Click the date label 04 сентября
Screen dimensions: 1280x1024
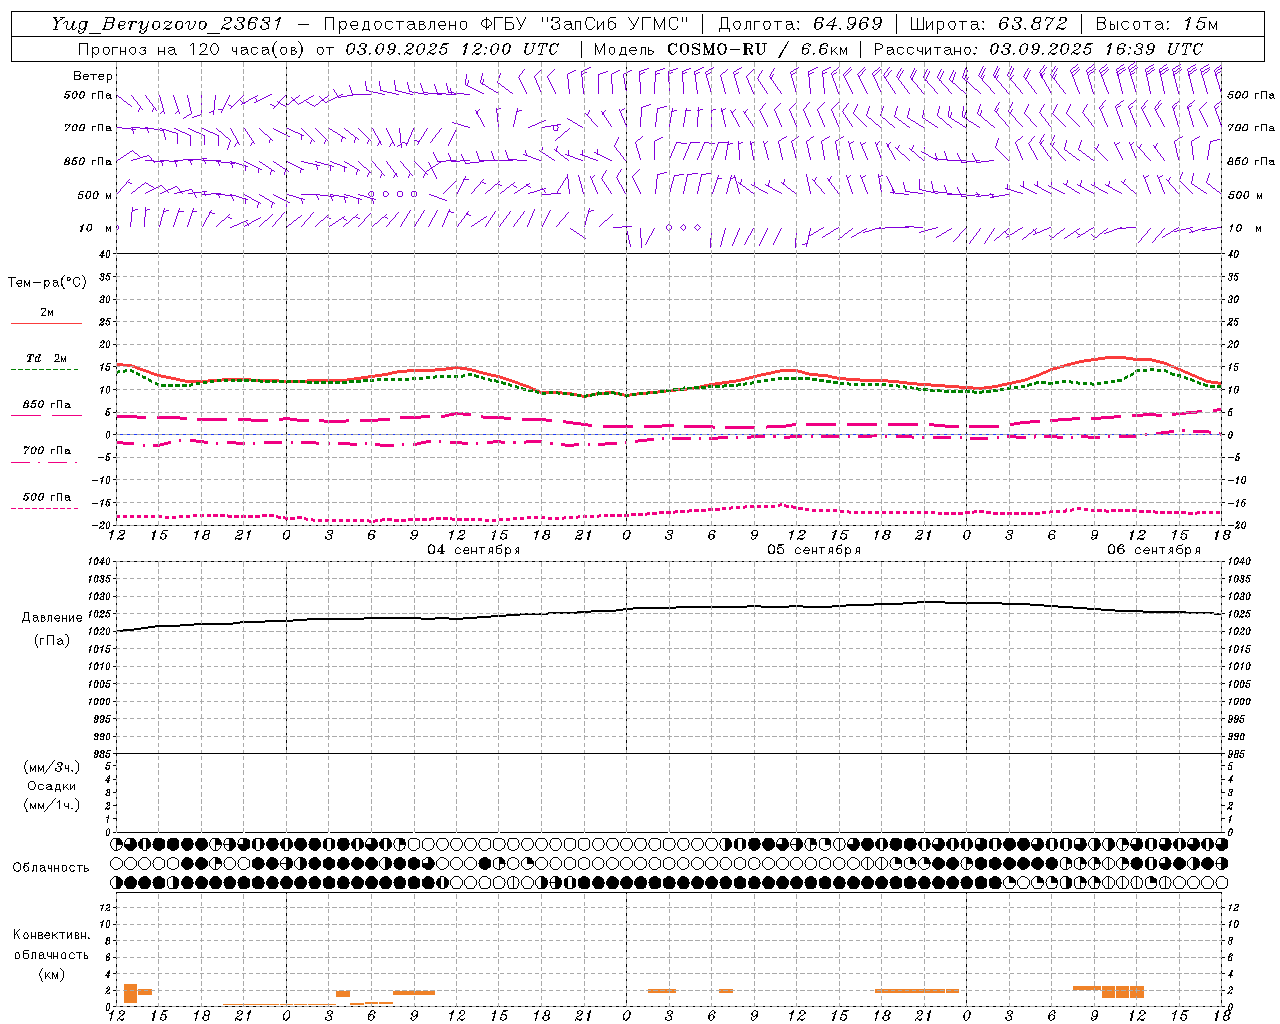474,550
